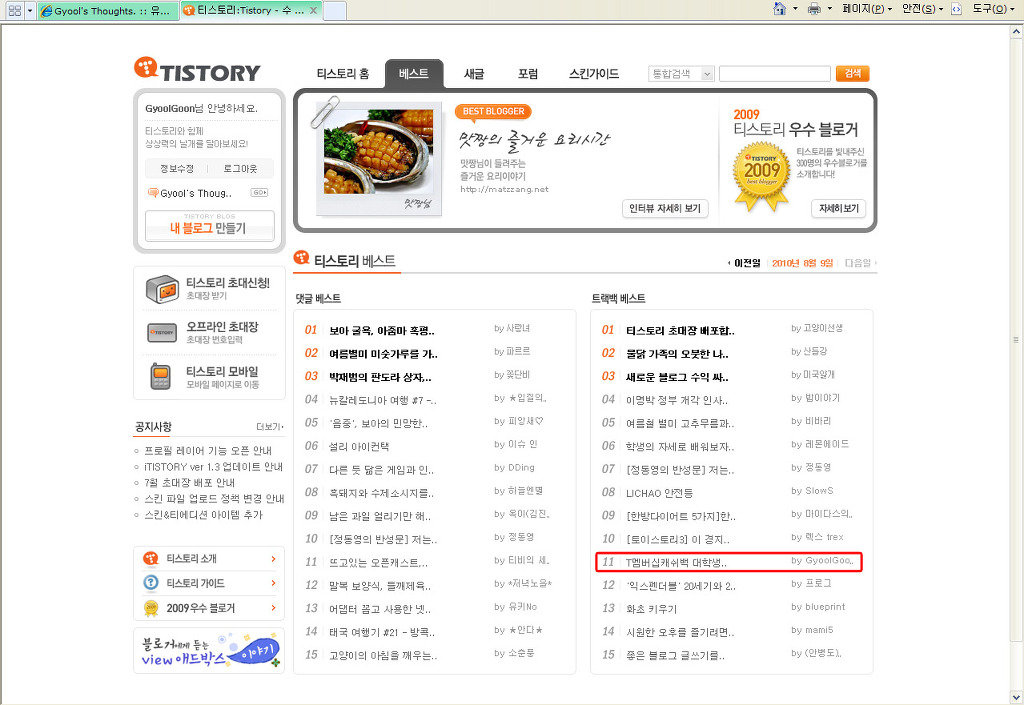Click the view 애드박스 banner

210,650
